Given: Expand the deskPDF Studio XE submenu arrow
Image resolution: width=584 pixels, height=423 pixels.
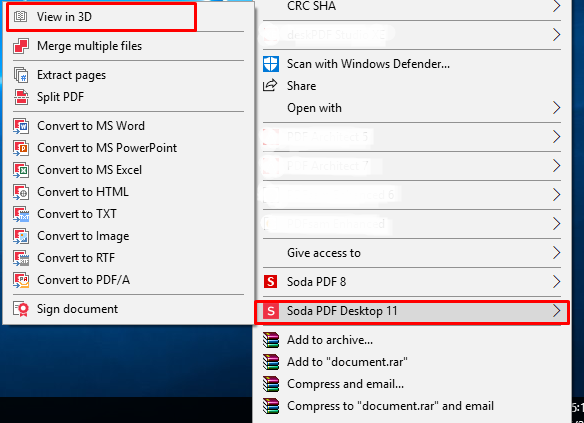Looking at the screenshot, I should 556,35.
